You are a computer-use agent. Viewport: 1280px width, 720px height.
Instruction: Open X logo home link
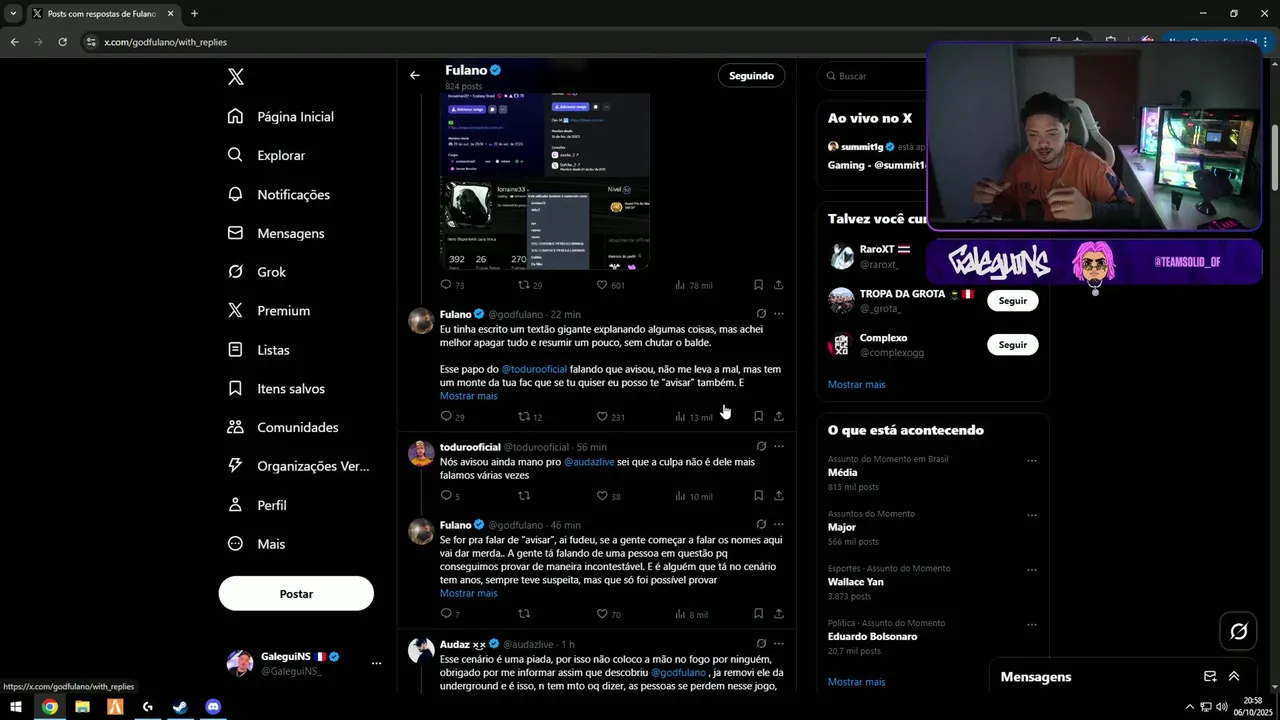235,77
